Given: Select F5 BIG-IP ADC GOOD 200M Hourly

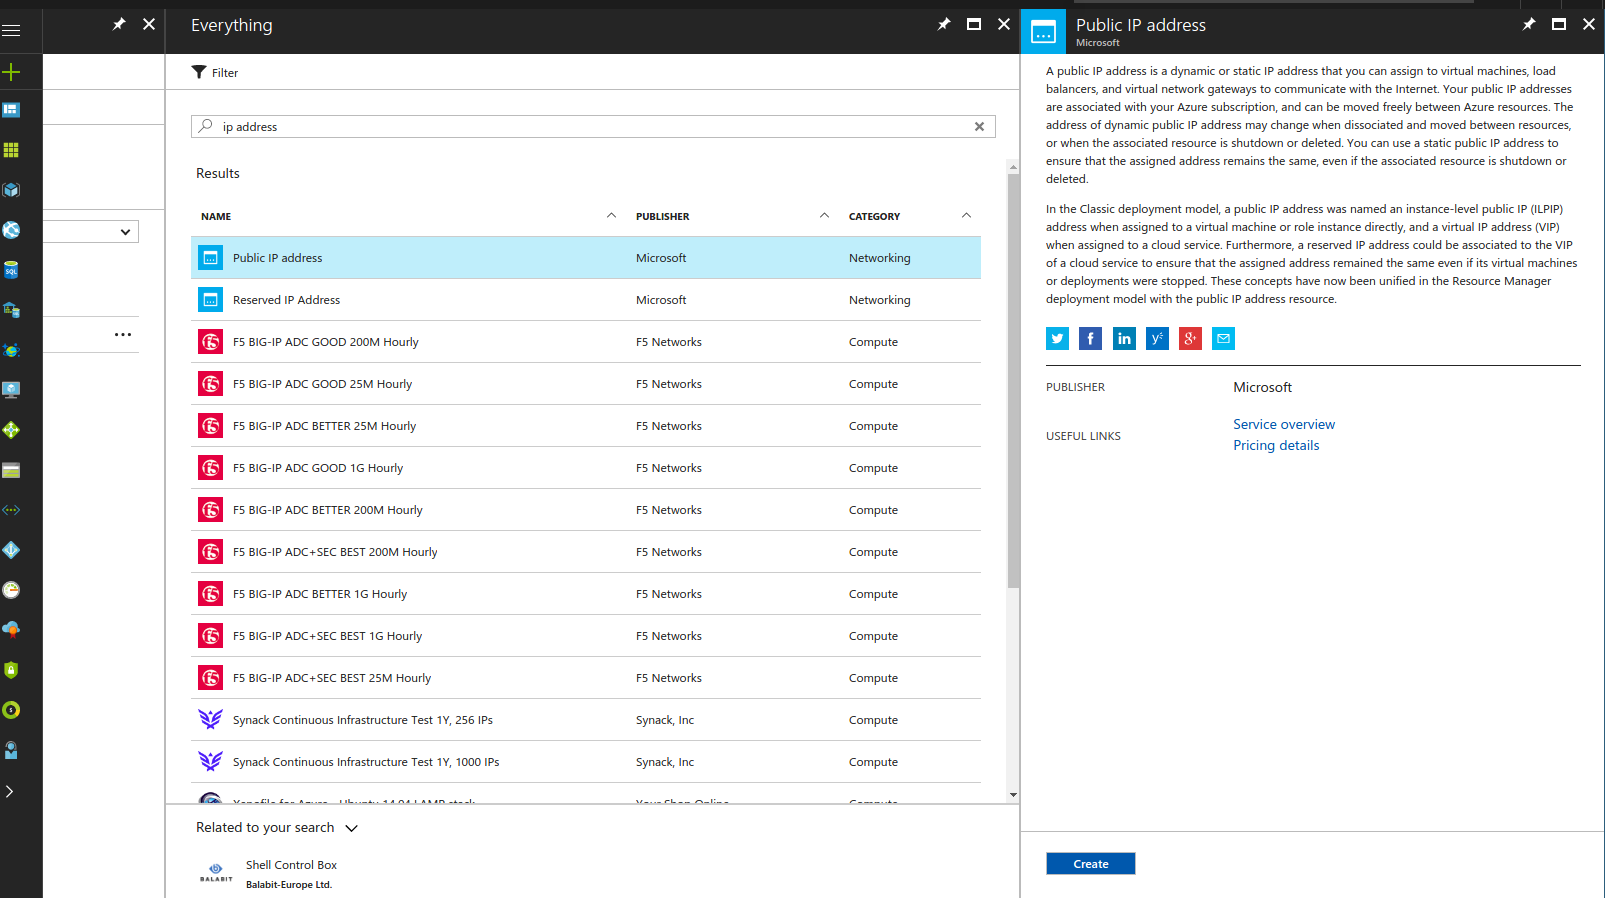Looking at the screenshot, I should [586, 342].
